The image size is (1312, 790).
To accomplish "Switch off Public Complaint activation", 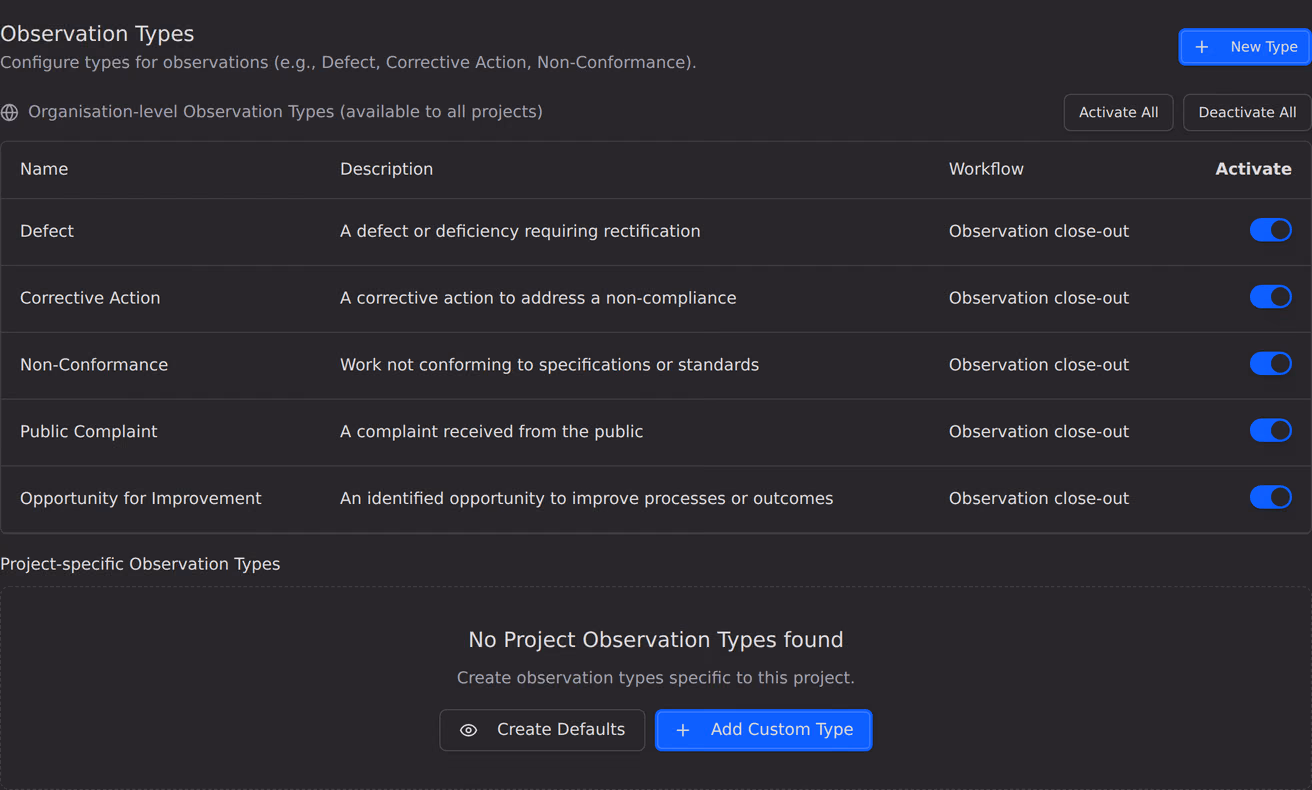I will tap(1271, 431).
